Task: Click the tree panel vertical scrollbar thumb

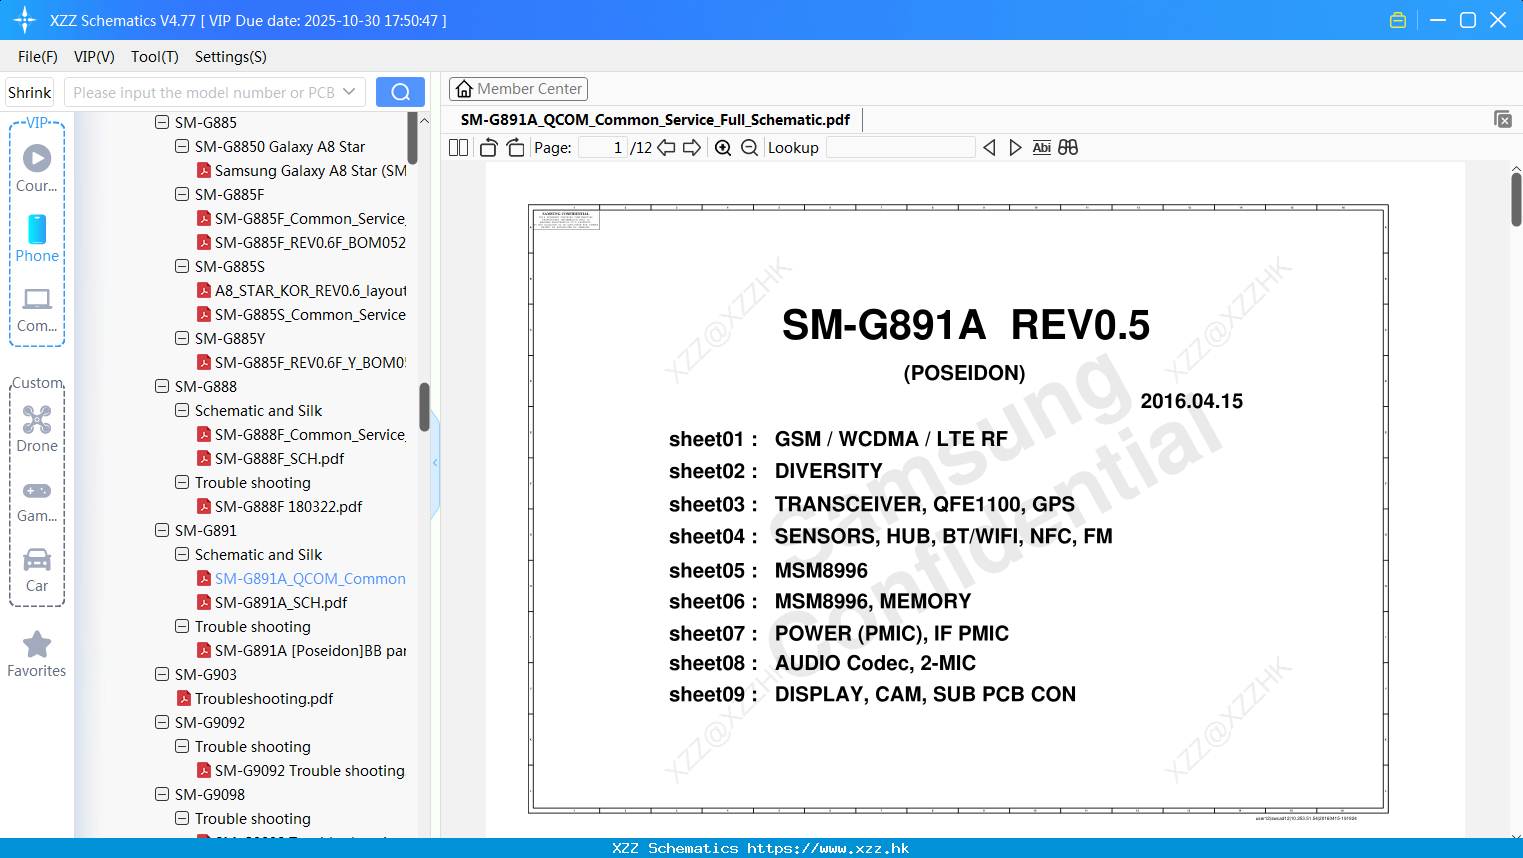Action: 424,407
